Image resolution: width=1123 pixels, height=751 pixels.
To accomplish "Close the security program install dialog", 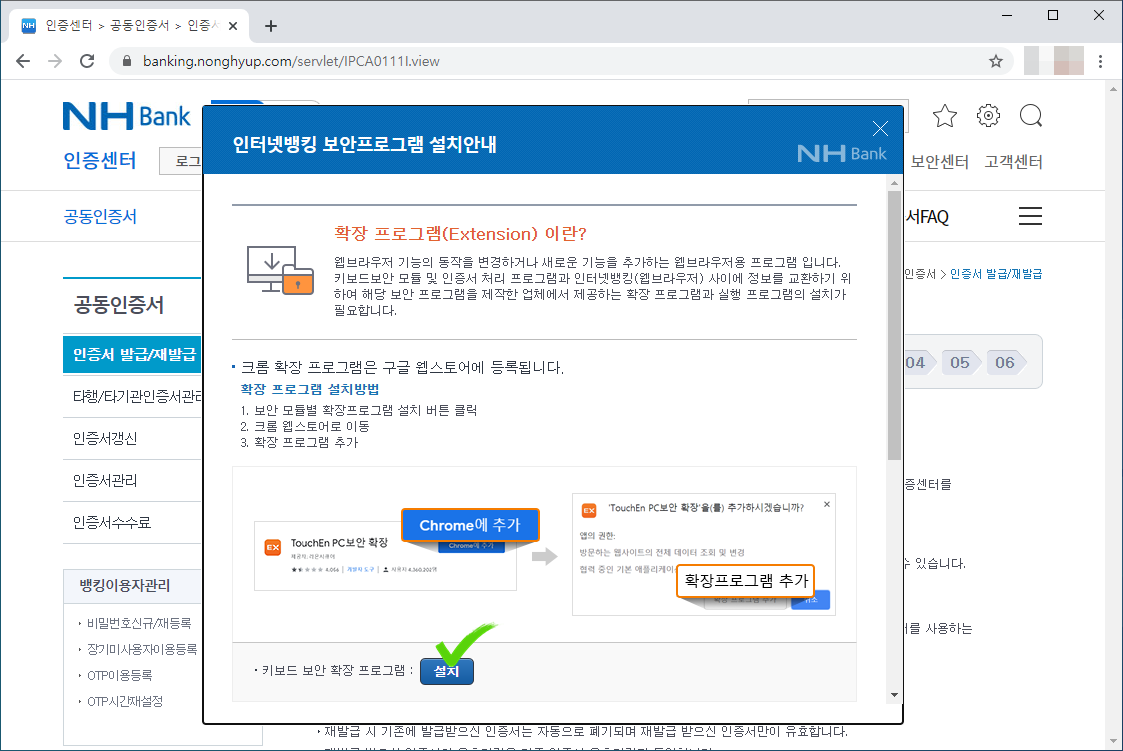I will tap(880, 128).
